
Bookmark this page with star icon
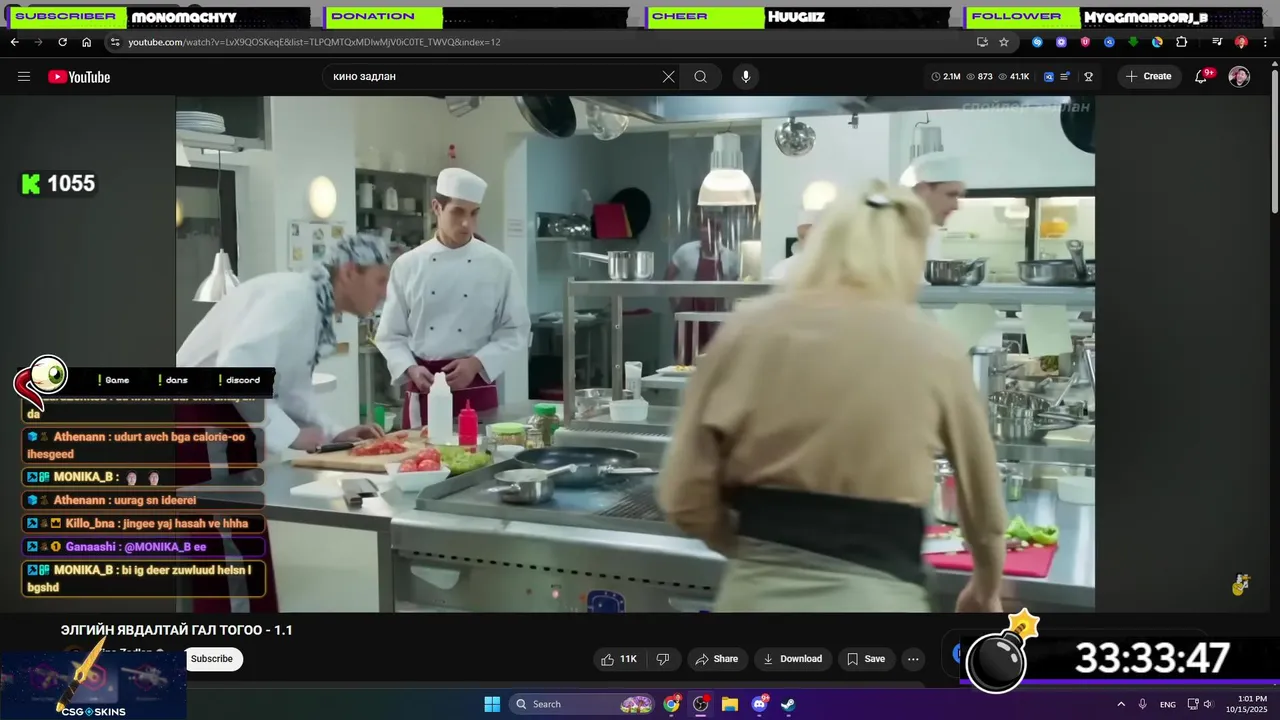[1004, 42]
